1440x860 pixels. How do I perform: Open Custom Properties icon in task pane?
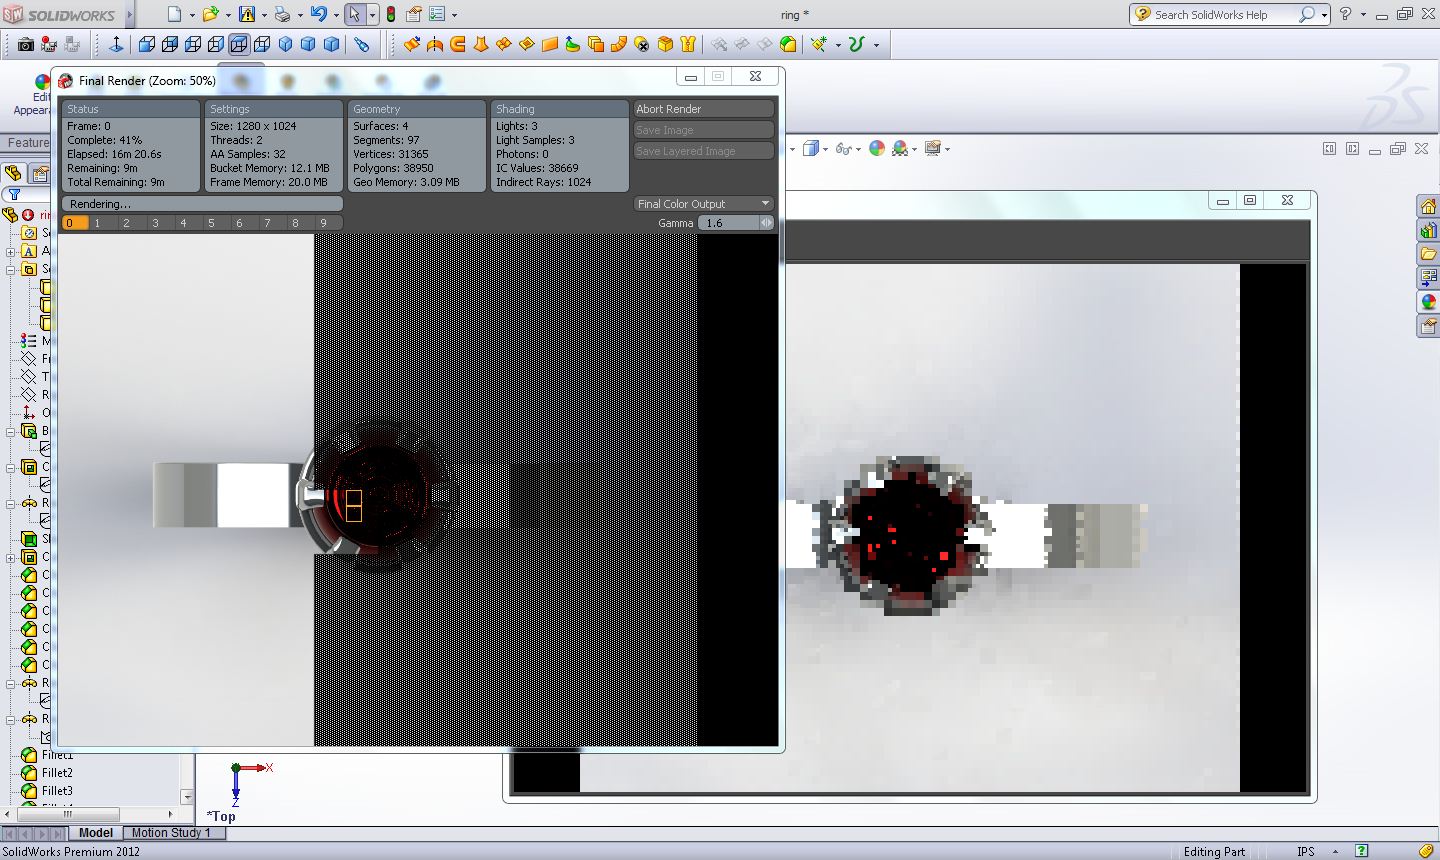1428,326
